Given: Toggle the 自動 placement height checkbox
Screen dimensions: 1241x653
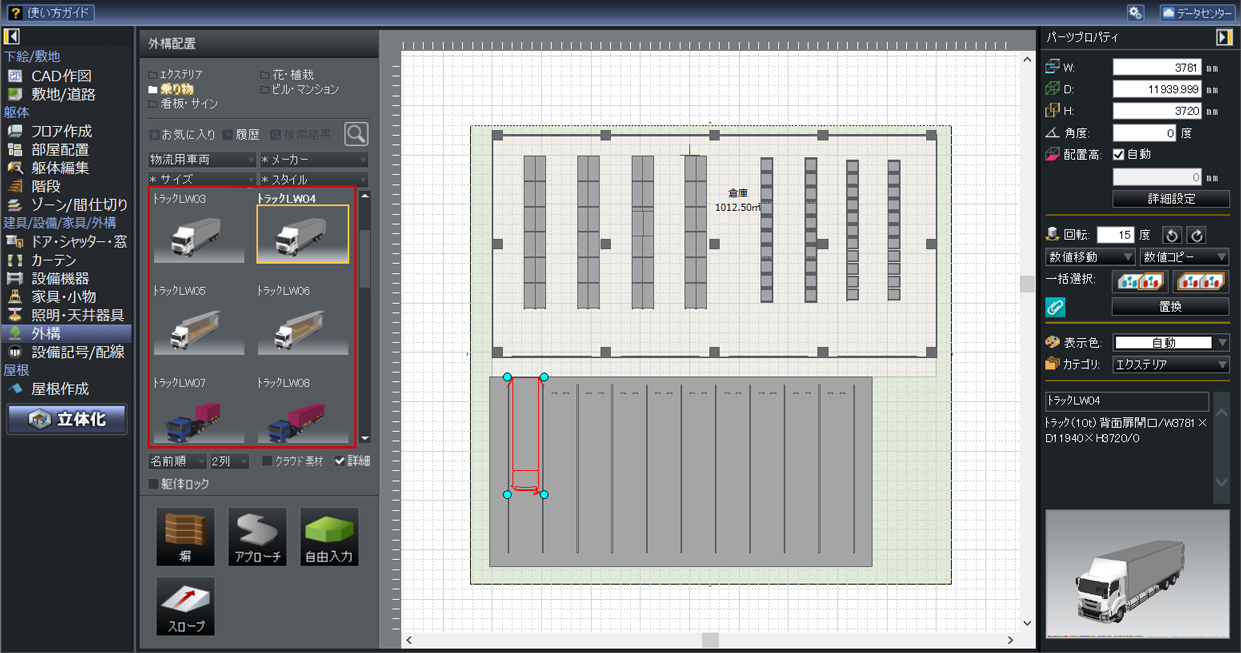Looking at the screenshot, I should pyautogui.click(x=1119, y=155).
